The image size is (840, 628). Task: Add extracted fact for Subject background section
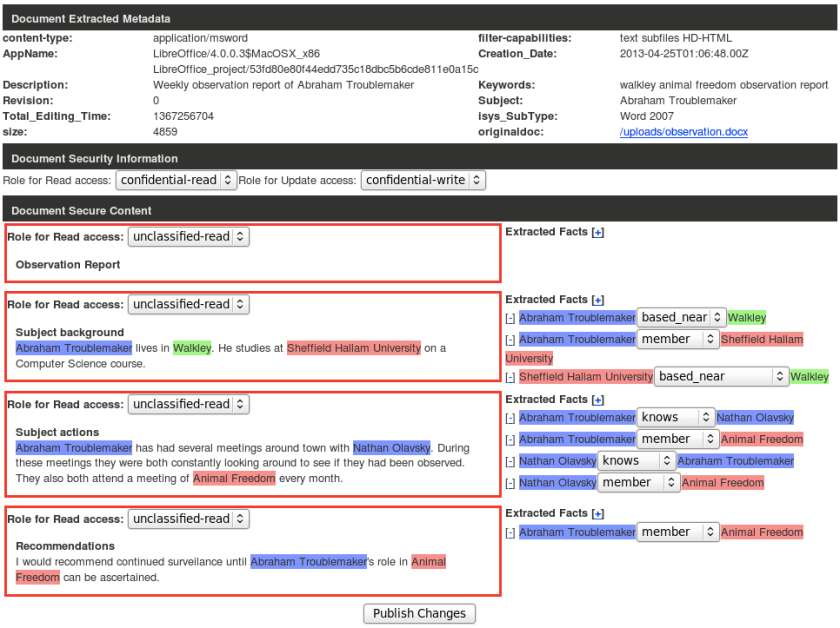(x=598, y=299)
